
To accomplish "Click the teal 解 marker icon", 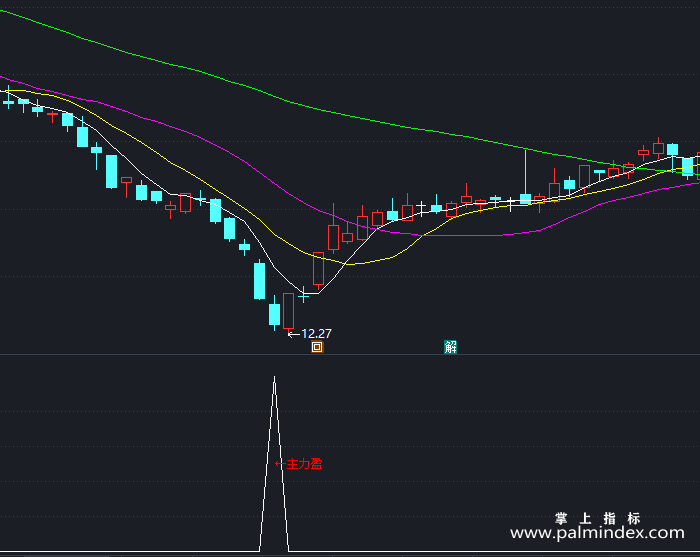I will pos(450,347).
